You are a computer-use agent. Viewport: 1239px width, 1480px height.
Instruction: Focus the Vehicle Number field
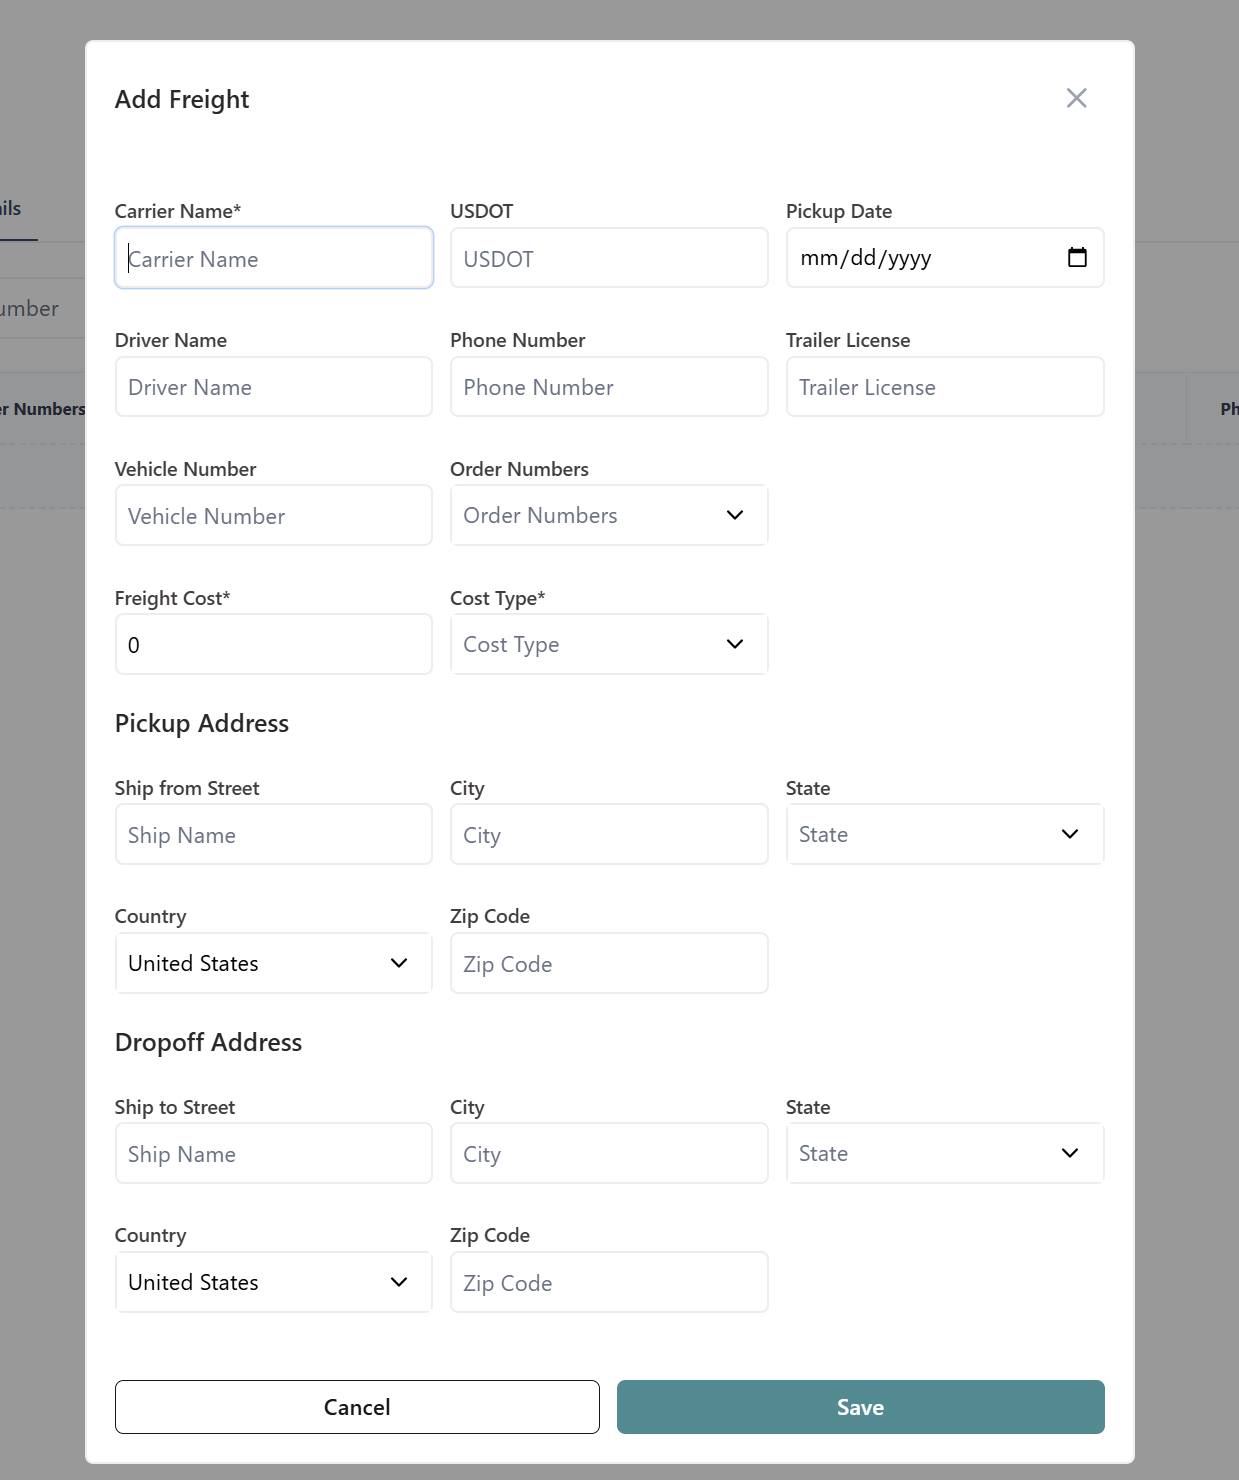[x=273, y=515]
